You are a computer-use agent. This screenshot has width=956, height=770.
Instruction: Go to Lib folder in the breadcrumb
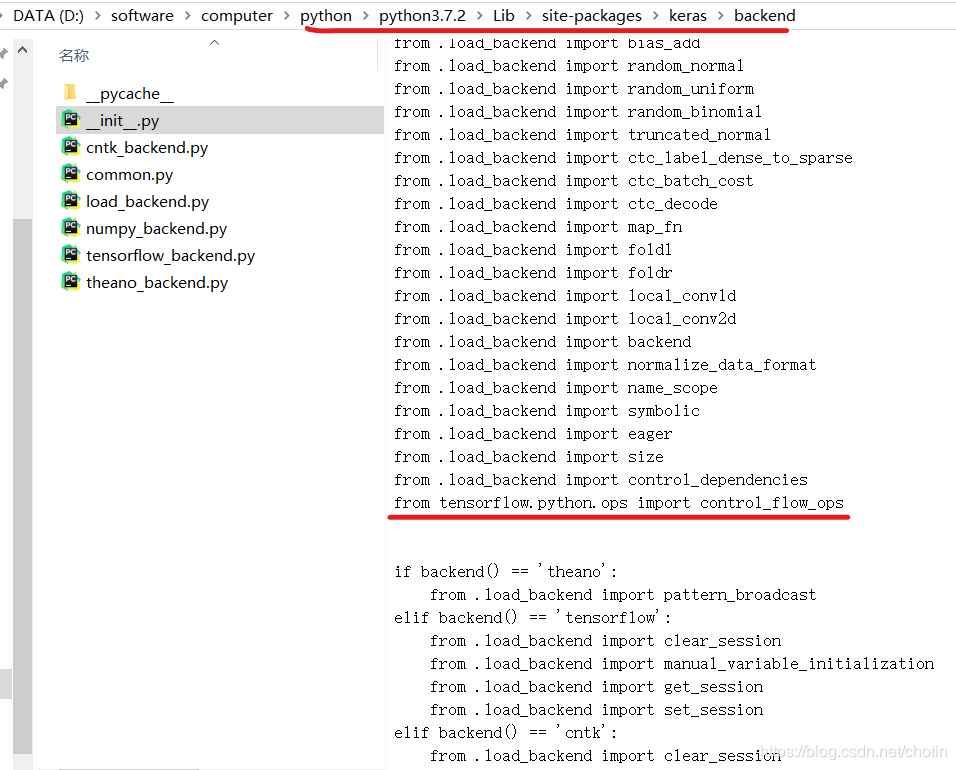[504, 16]
